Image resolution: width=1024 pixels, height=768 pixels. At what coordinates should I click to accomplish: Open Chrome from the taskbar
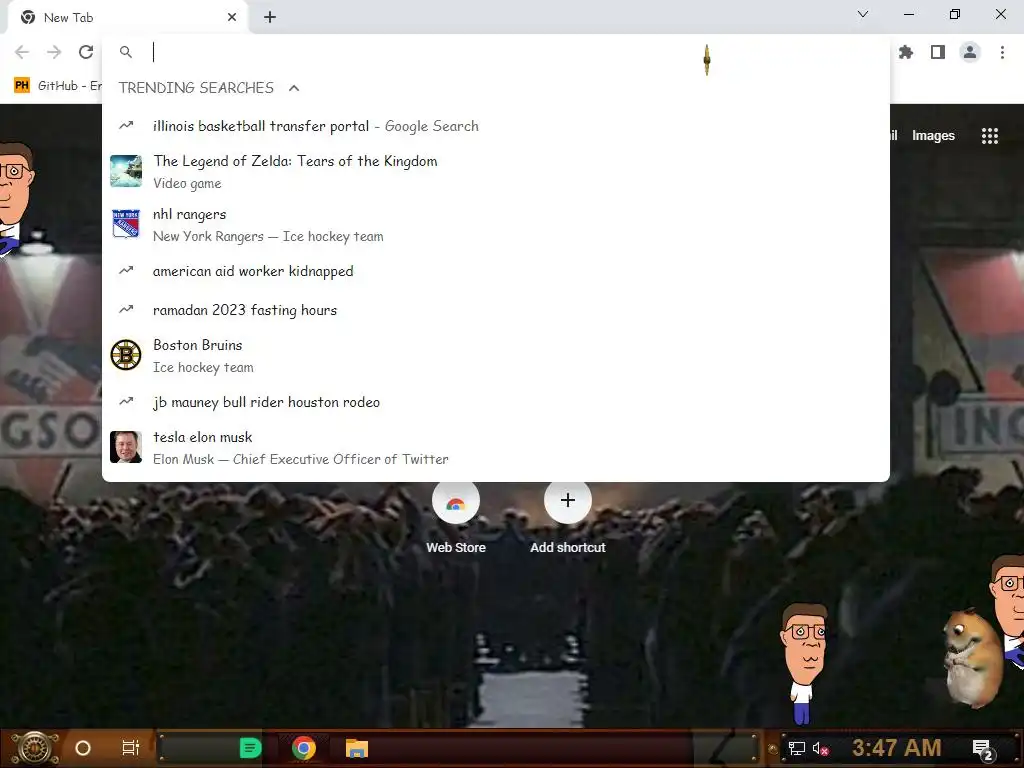tap(304, 748)
